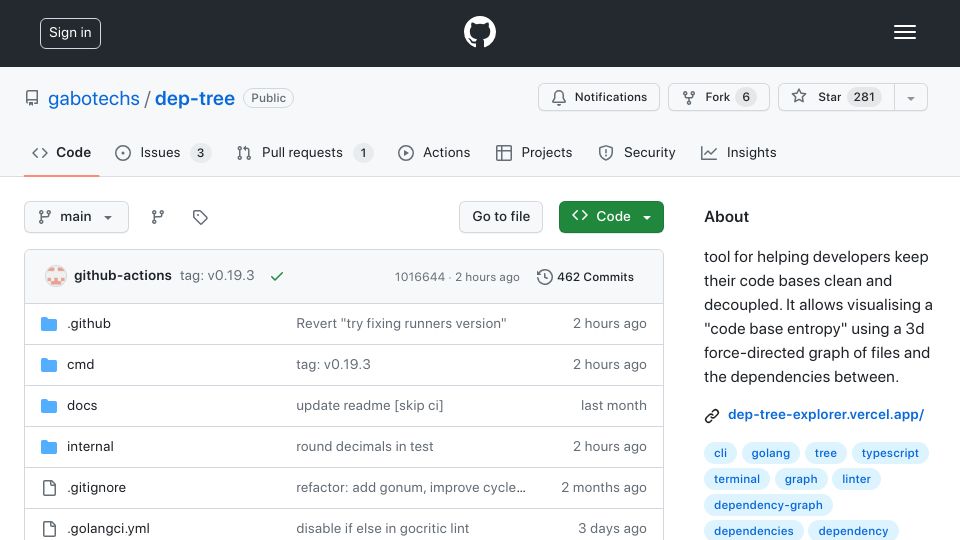Select the dependency-graph topic tag
The height and width of the screenshot is (540, 960).
[x=768, y=505]
